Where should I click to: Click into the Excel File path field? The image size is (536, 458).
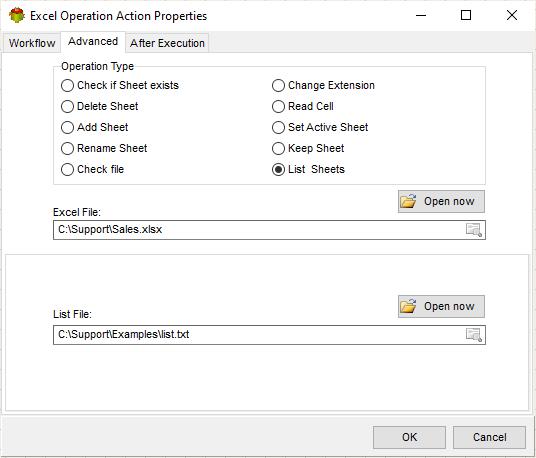pos(259,230)
